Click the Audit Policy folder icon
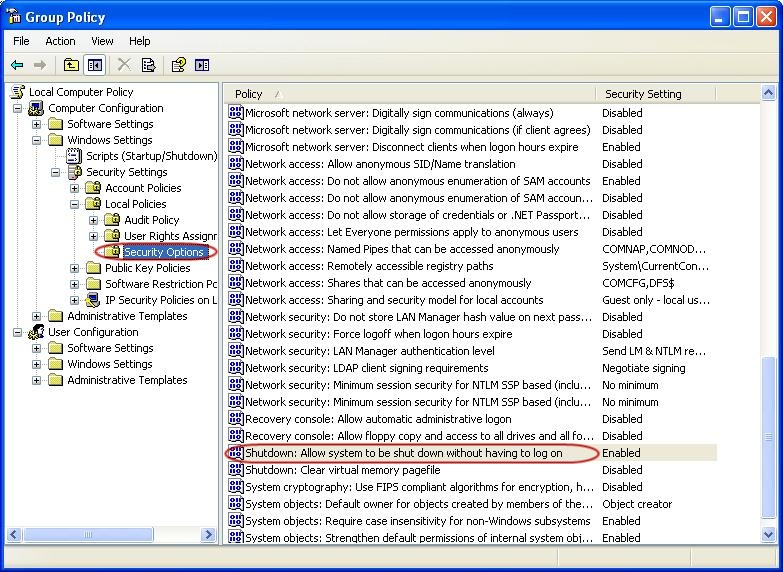Screen dimensions: 783x572 pyautogui.click(x=112, y=220)
